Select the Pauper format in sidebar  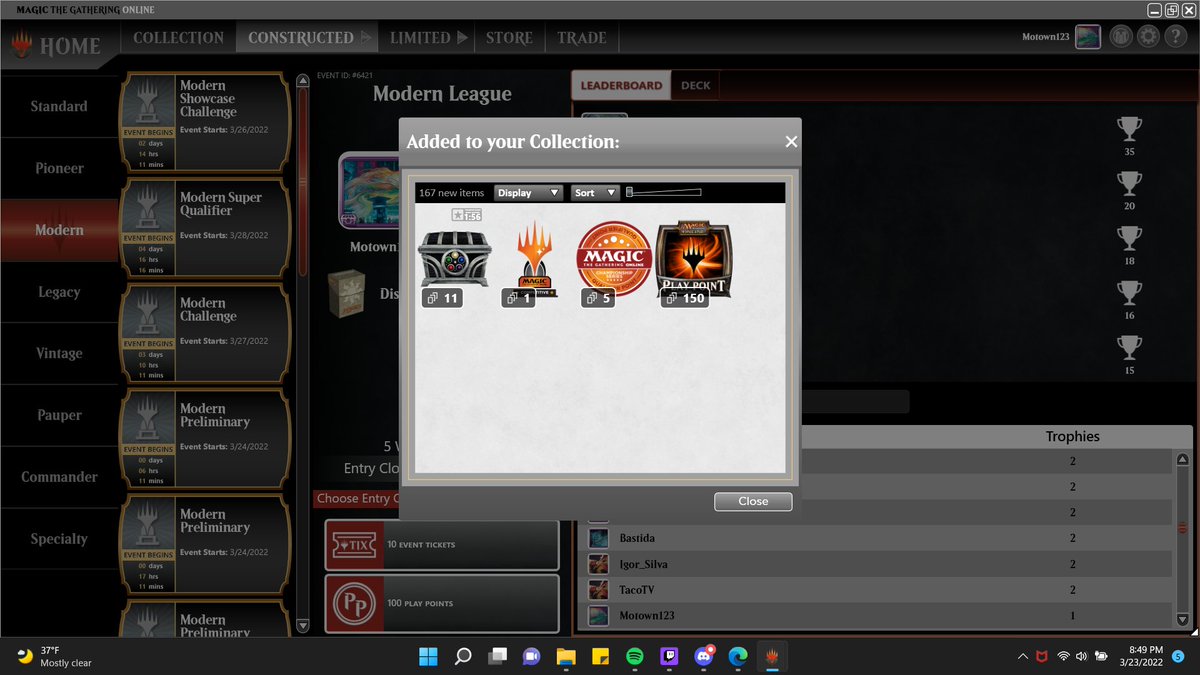click(59, 415)
